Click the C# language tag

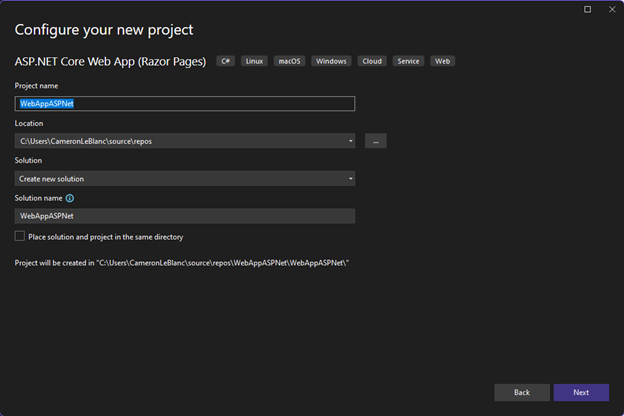pos(226,61)
